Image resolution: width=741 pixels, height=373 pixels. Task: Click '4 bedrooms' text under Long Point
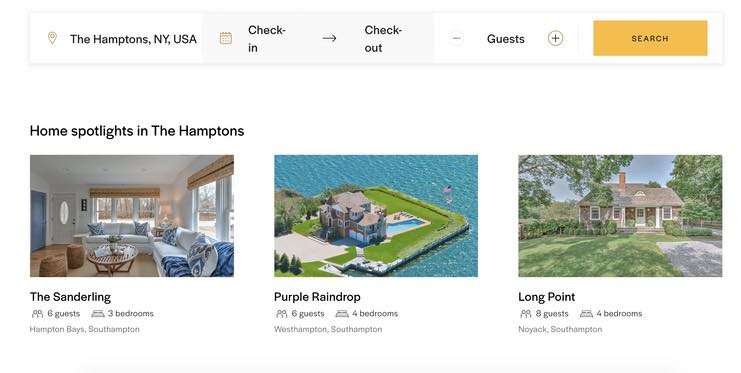pyautogui.click(x=619, y=313)
